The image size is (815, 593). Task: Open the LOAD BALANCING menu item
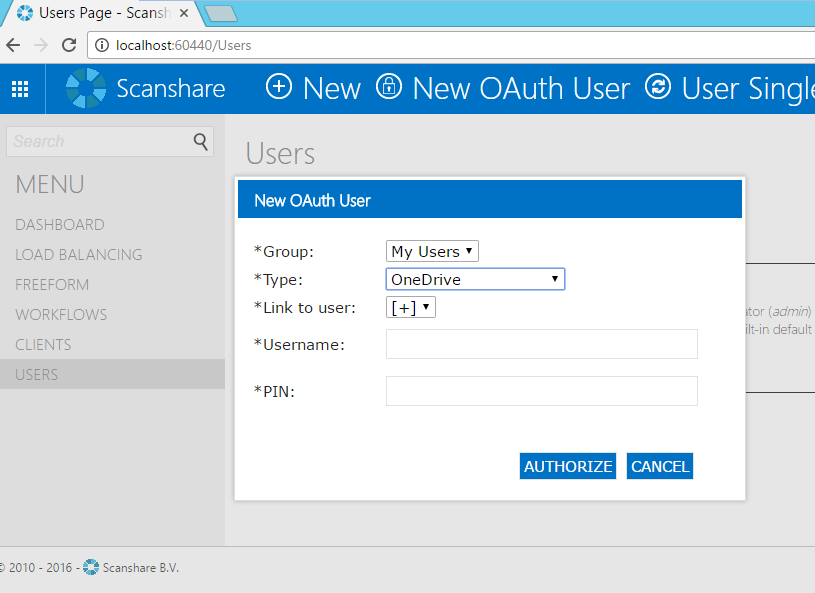78,255
